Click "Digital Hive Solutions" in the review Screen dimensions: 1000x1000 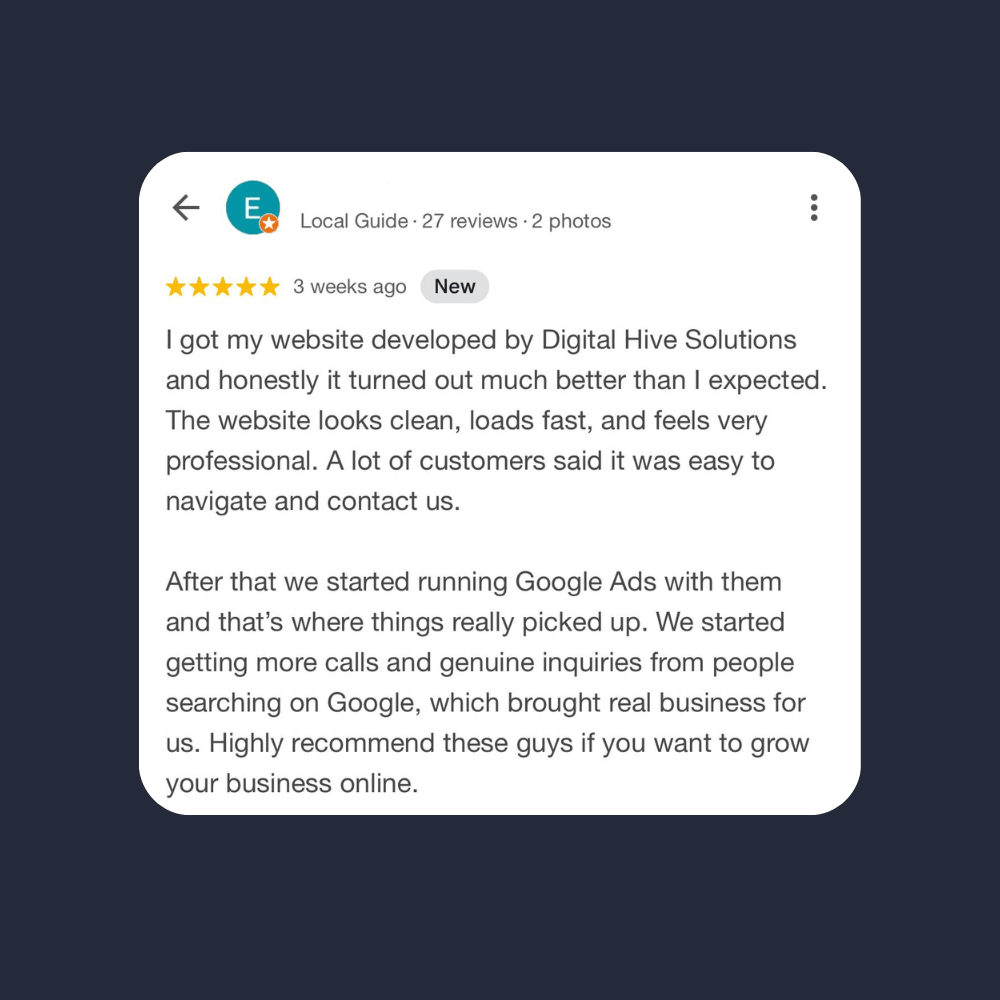668,340
